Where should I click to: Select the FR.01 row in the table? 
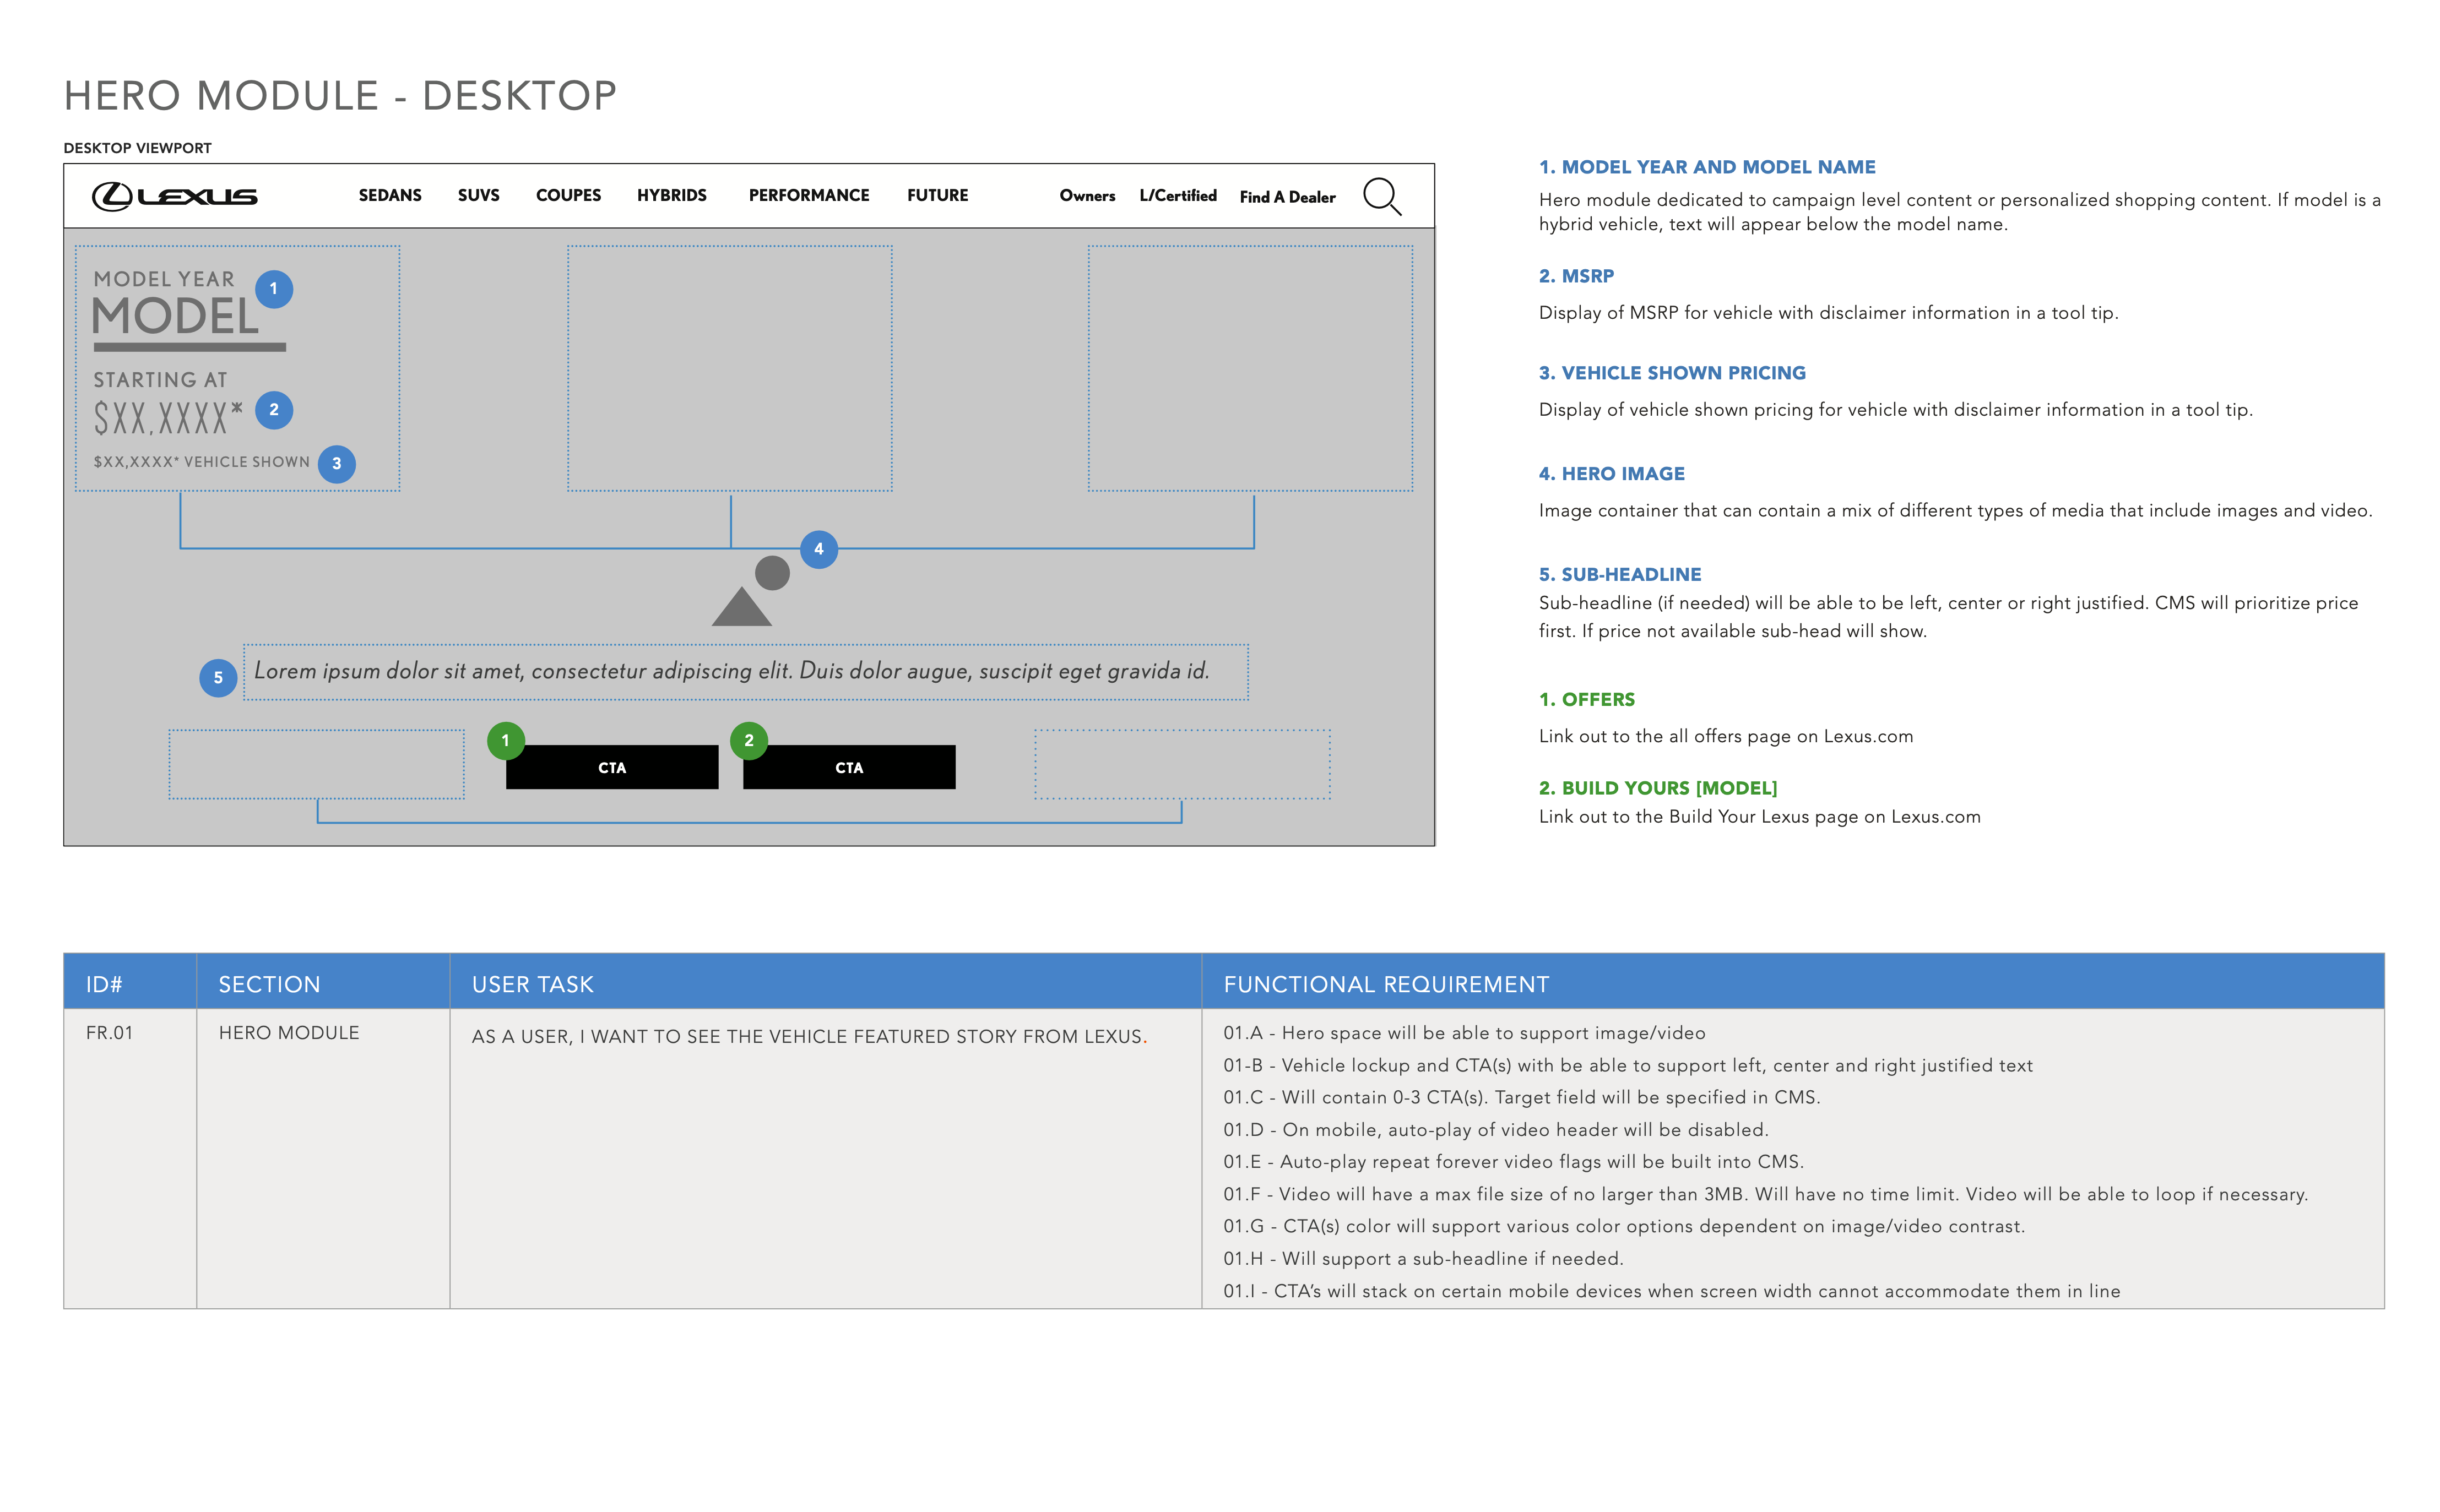[x=112, y=1033]
